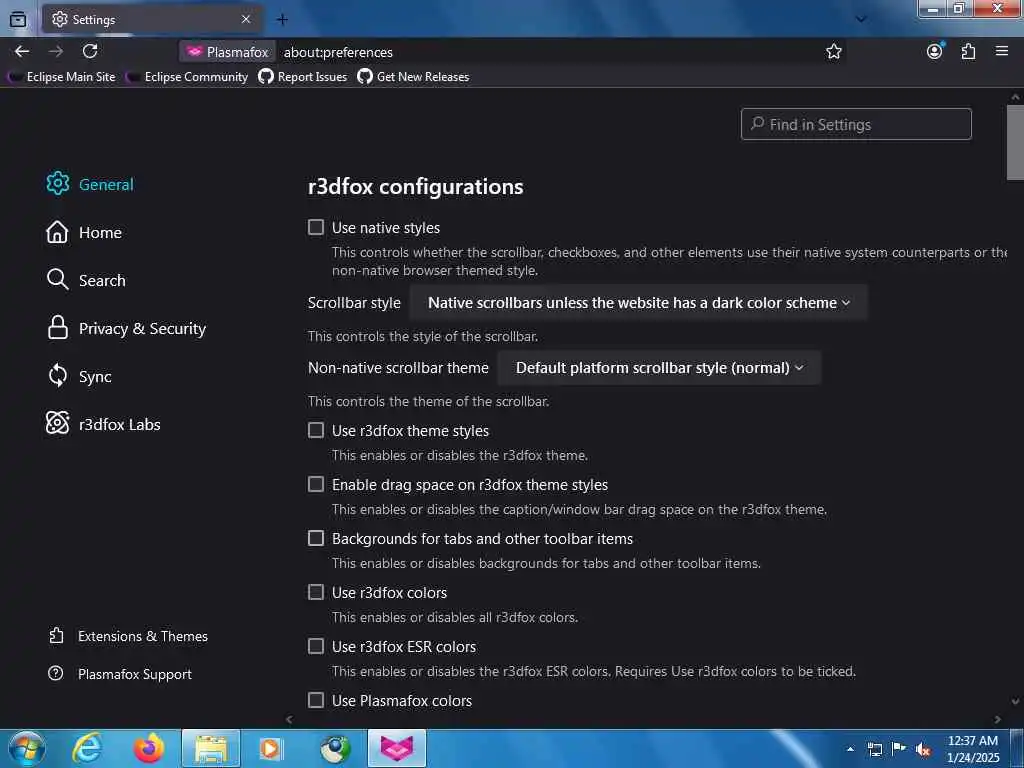Enable Use r3dfox theme styles checkbox
Screen dimensions: 1024x768
(x=316, y=430)
